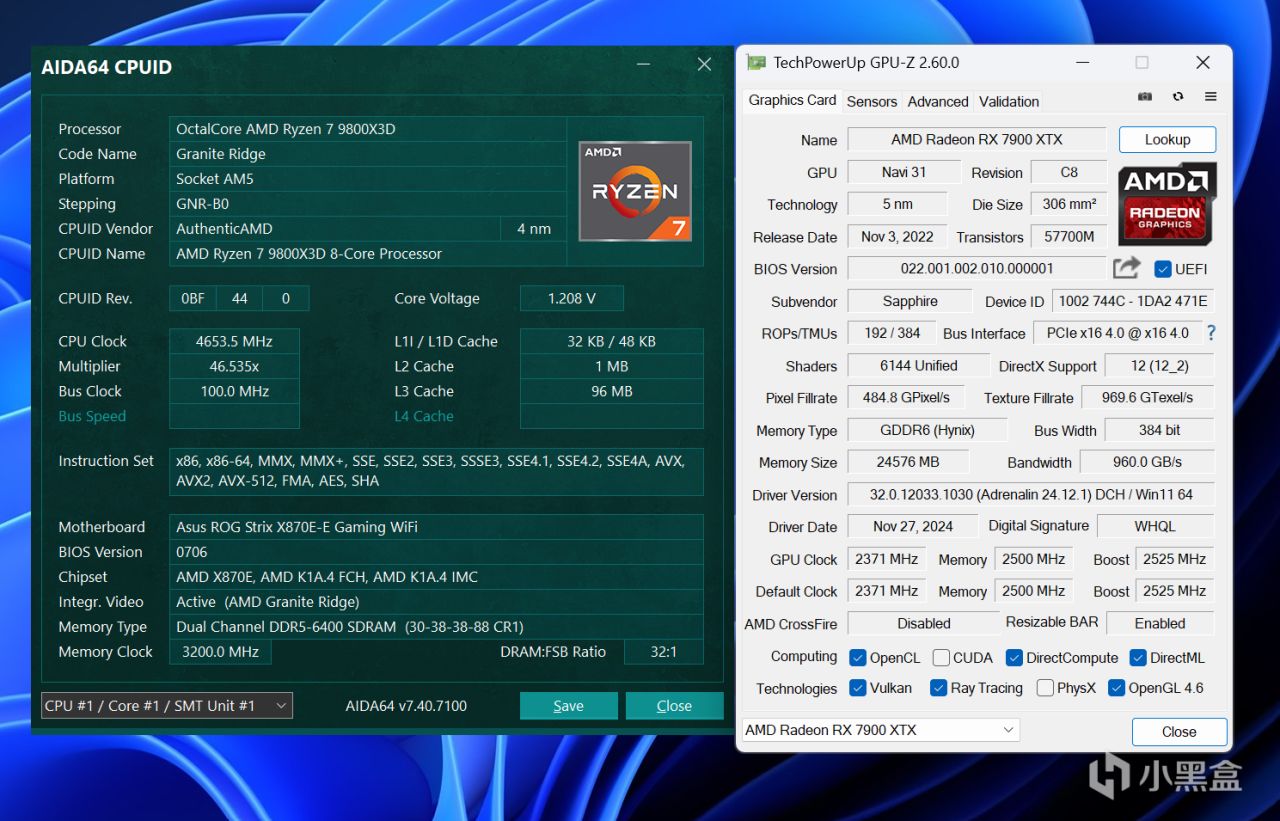Click the Release Date 'Nov 3, 2022'

[x=897, y=237]
